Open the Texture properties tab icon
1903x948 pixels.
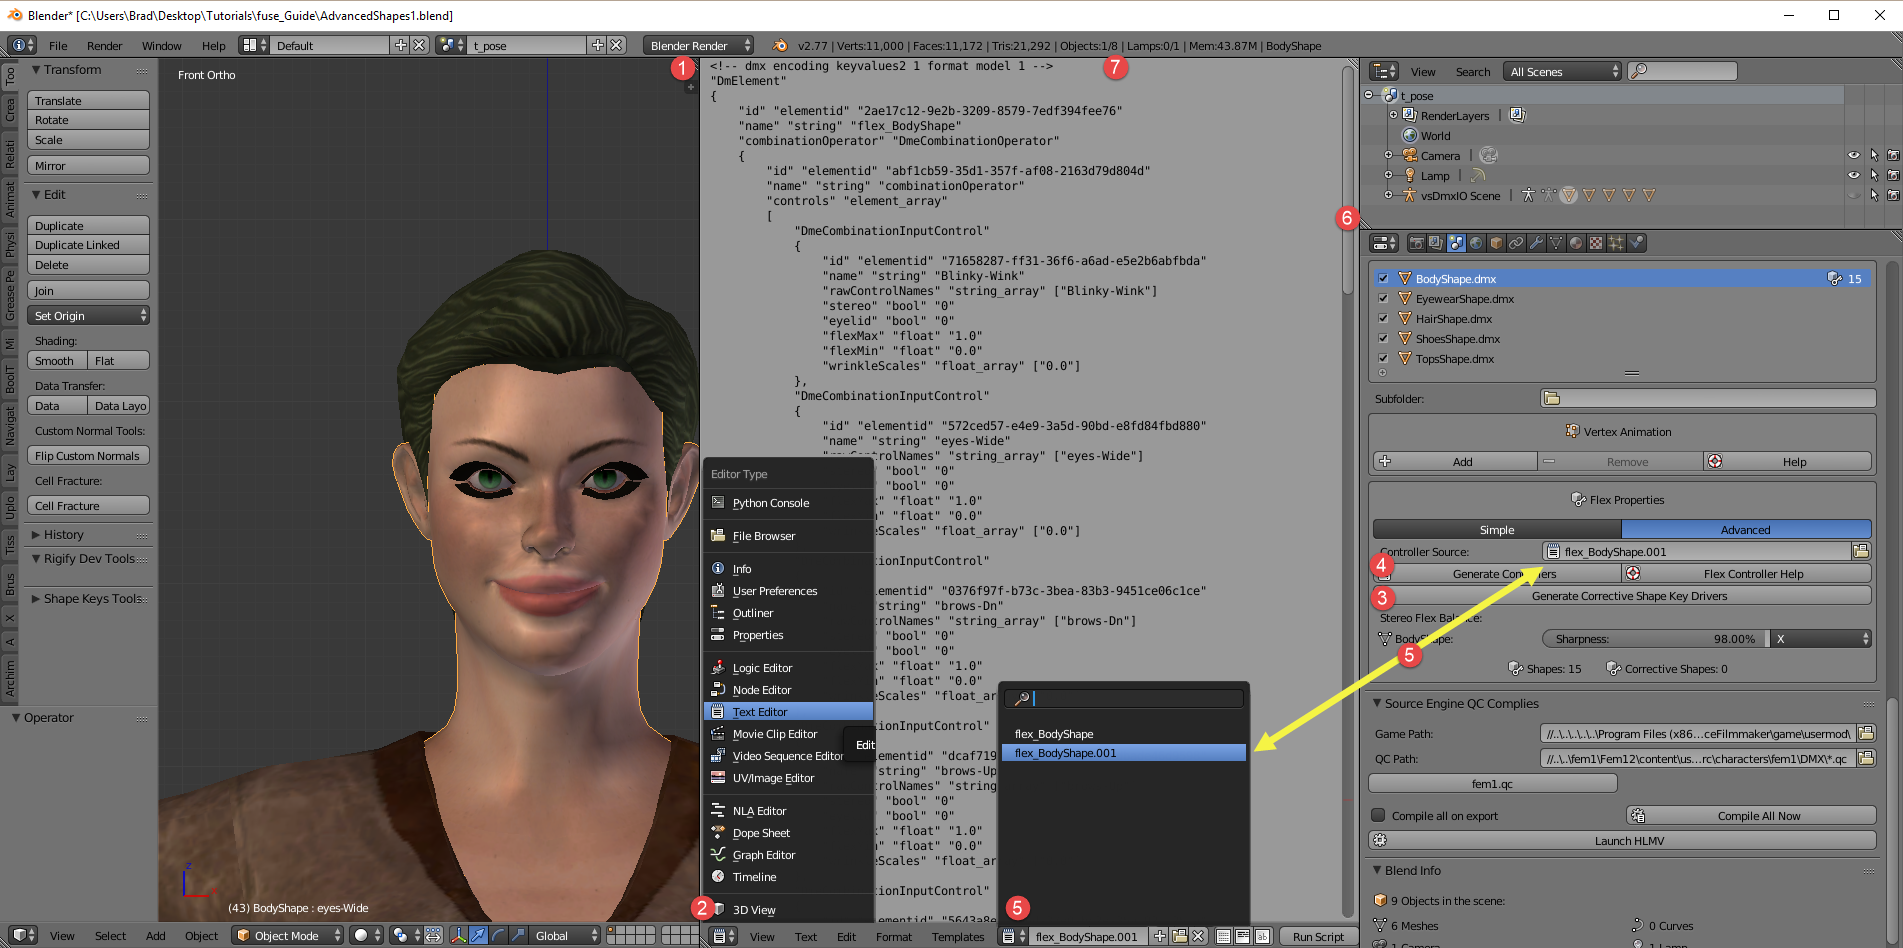1596,243
